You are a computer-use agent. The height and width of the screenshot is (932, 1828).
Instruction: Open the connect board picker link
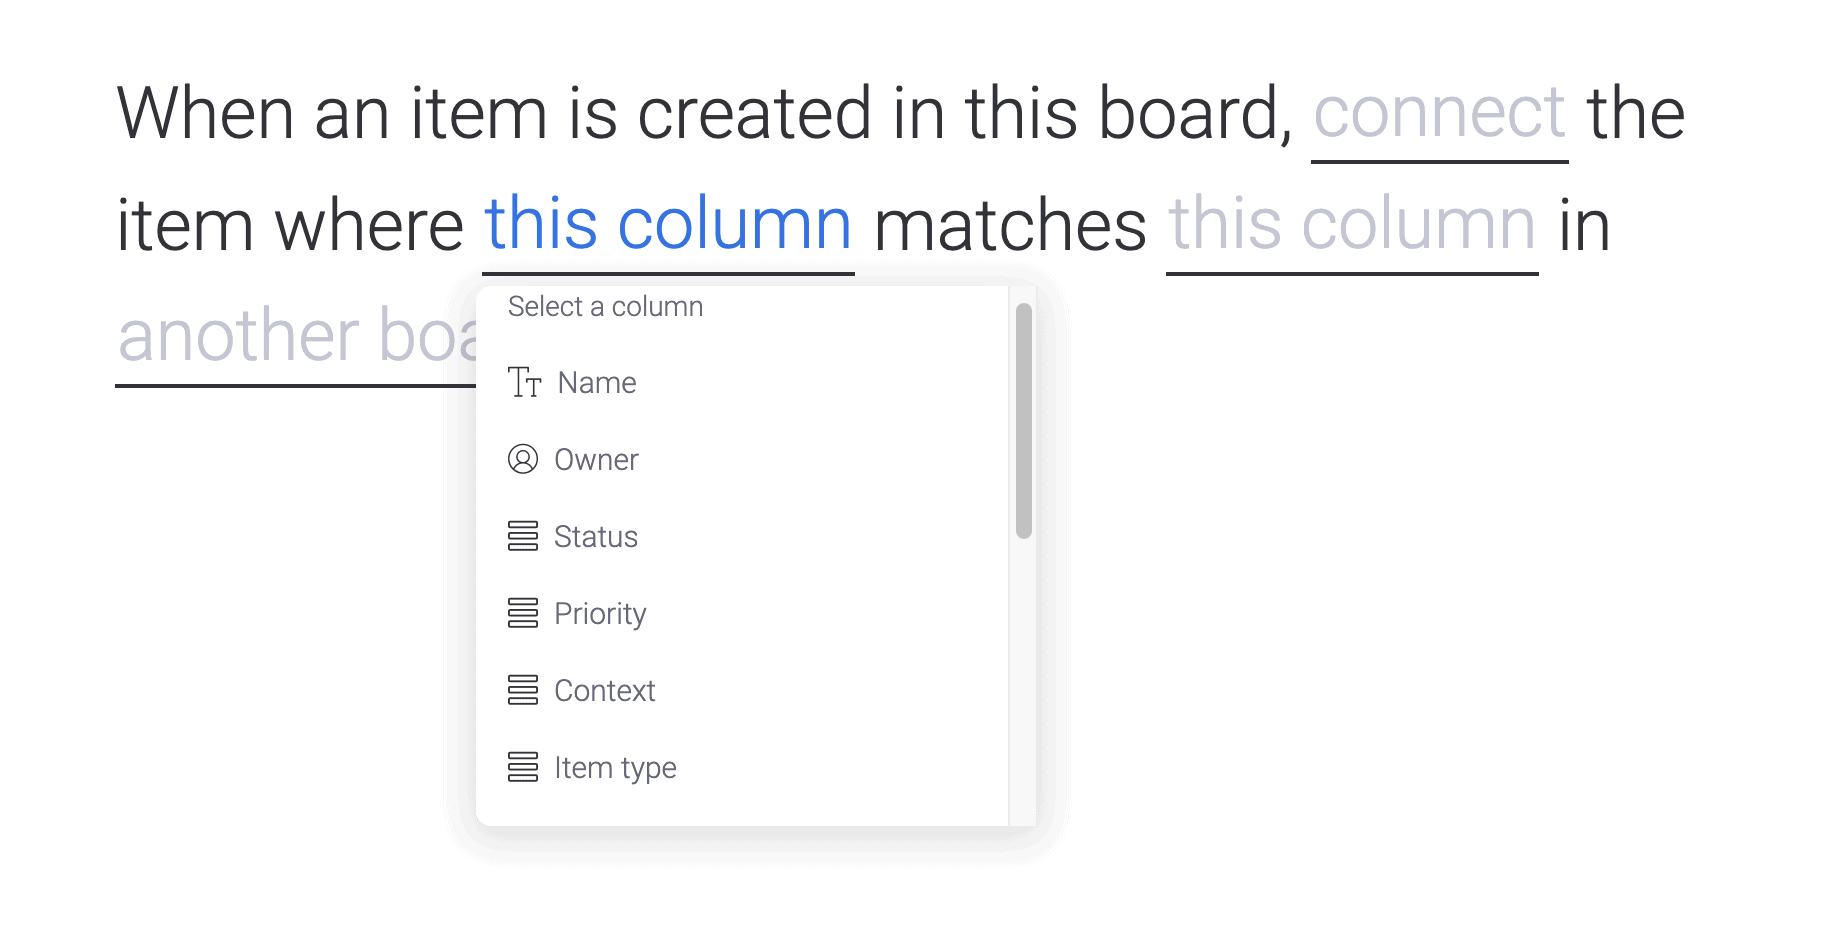(x=1440, y=113)
